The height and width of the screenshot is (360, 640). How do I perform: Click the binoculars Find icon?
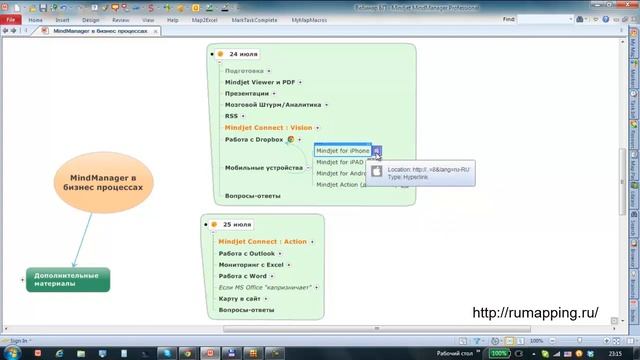(580, 19)
